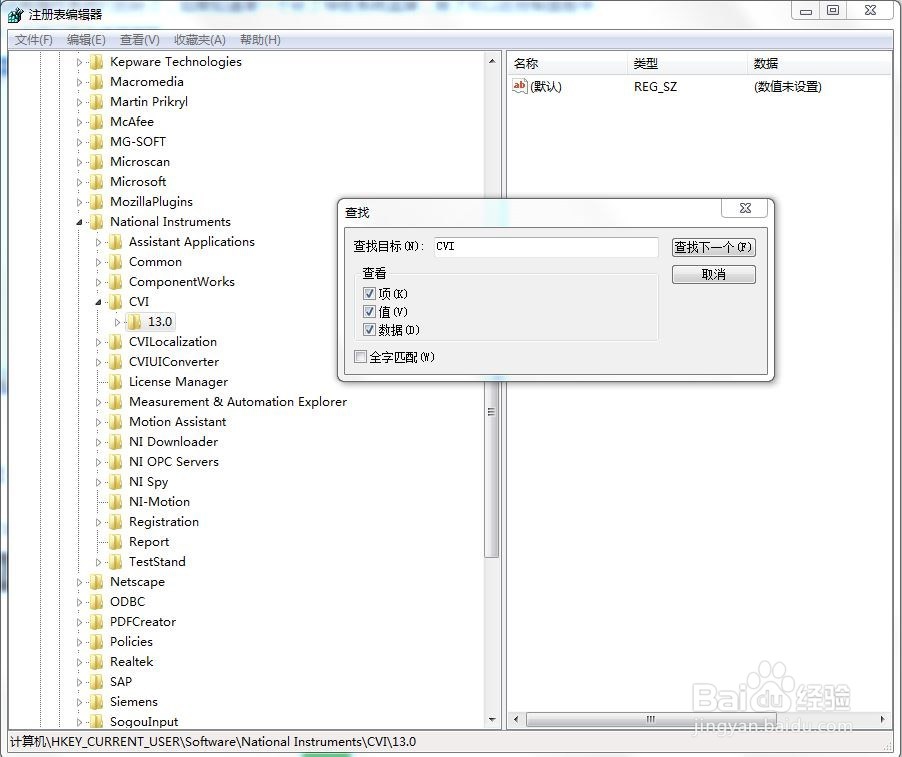The width and height of the screenshot is (902, 757).
Task: Expand the CVILocalization node
Action: (98, 342)
